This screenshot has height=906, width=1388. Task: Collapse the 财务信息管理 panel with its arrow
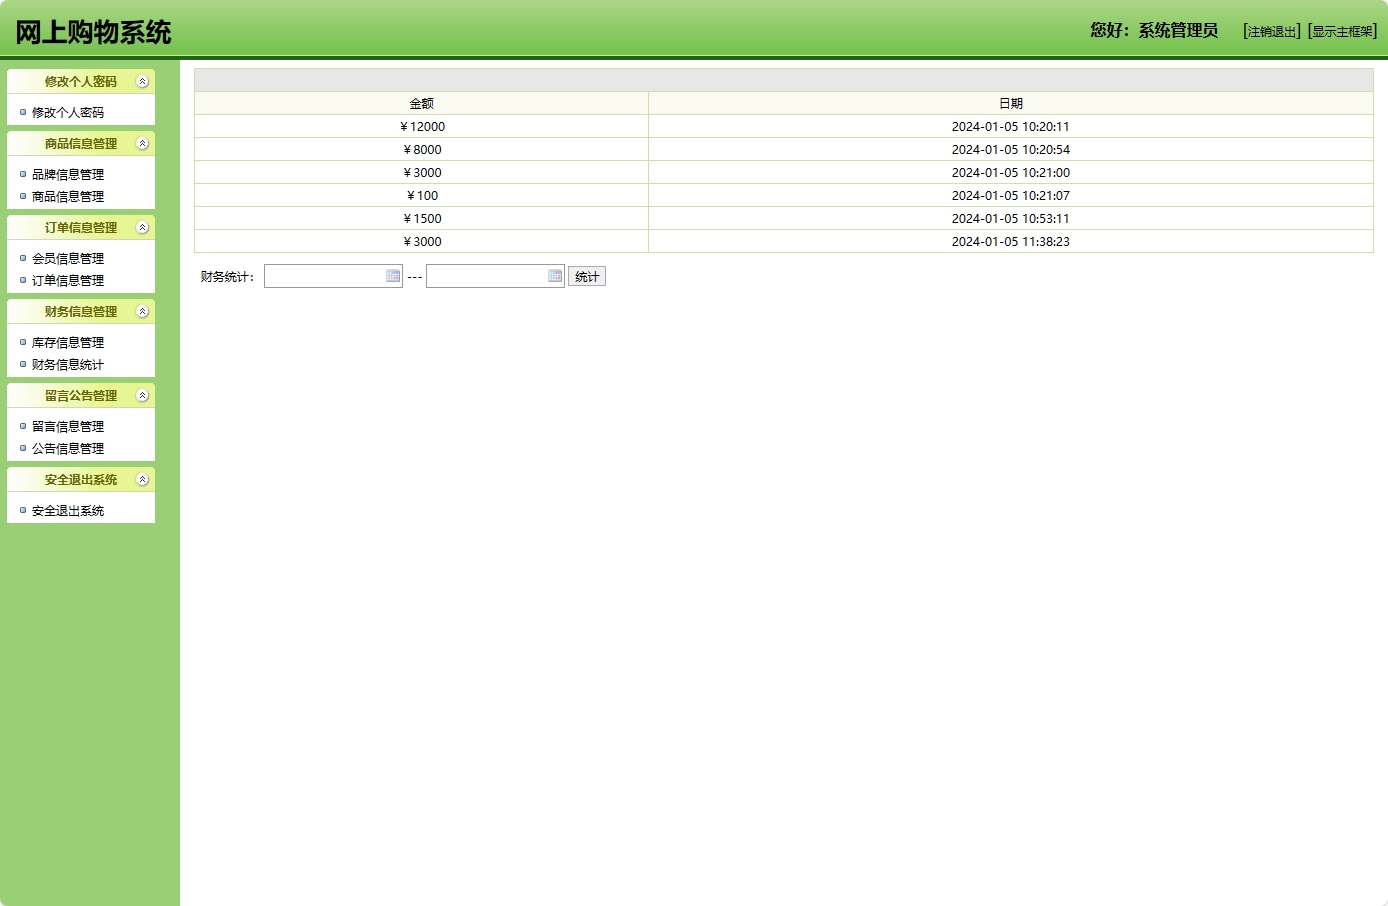tap(142, 312)
